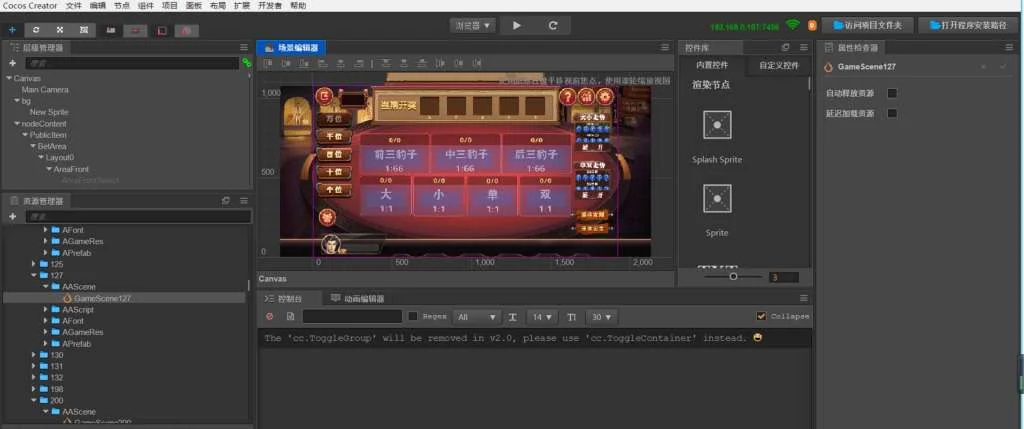Pop out the asset manager panel
The width and height of the screenshot is (1024, 429).
point(226,200)
